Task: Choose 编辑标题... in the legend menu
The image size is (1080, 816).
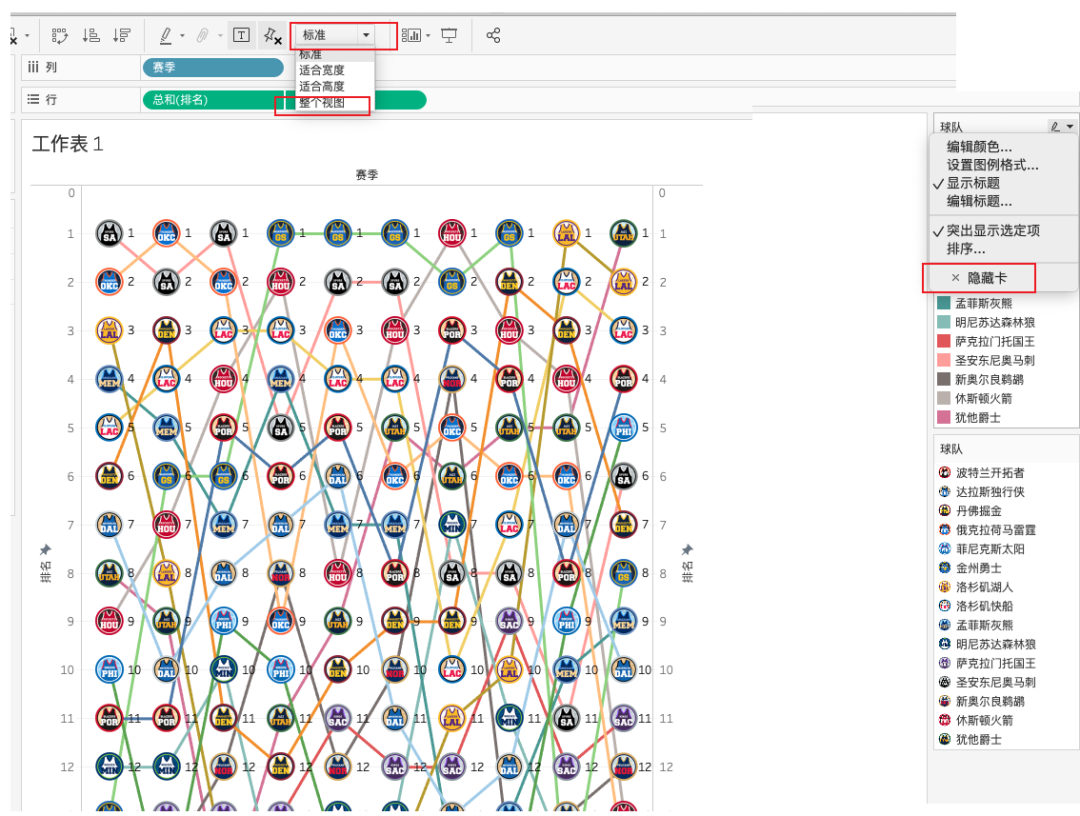Action: [979, 201]
